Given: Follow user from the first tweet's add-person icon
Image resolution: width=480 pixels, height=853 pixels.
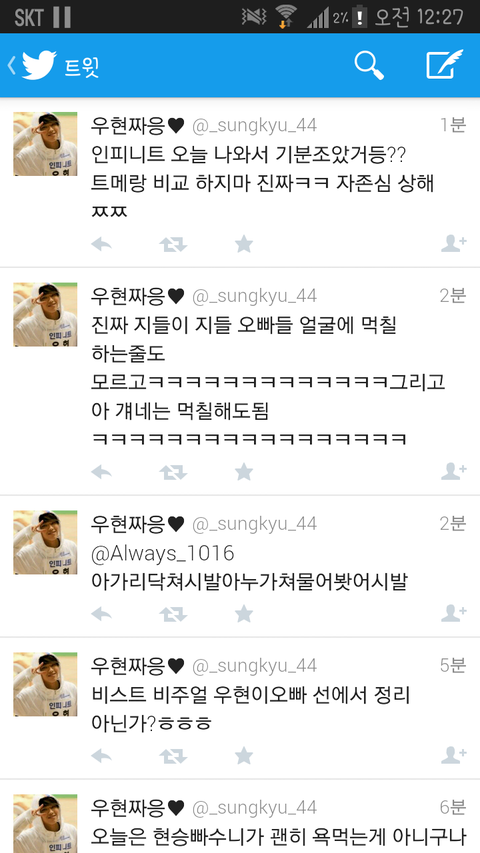Looking at the screenshot, I should tap(453, 244).
